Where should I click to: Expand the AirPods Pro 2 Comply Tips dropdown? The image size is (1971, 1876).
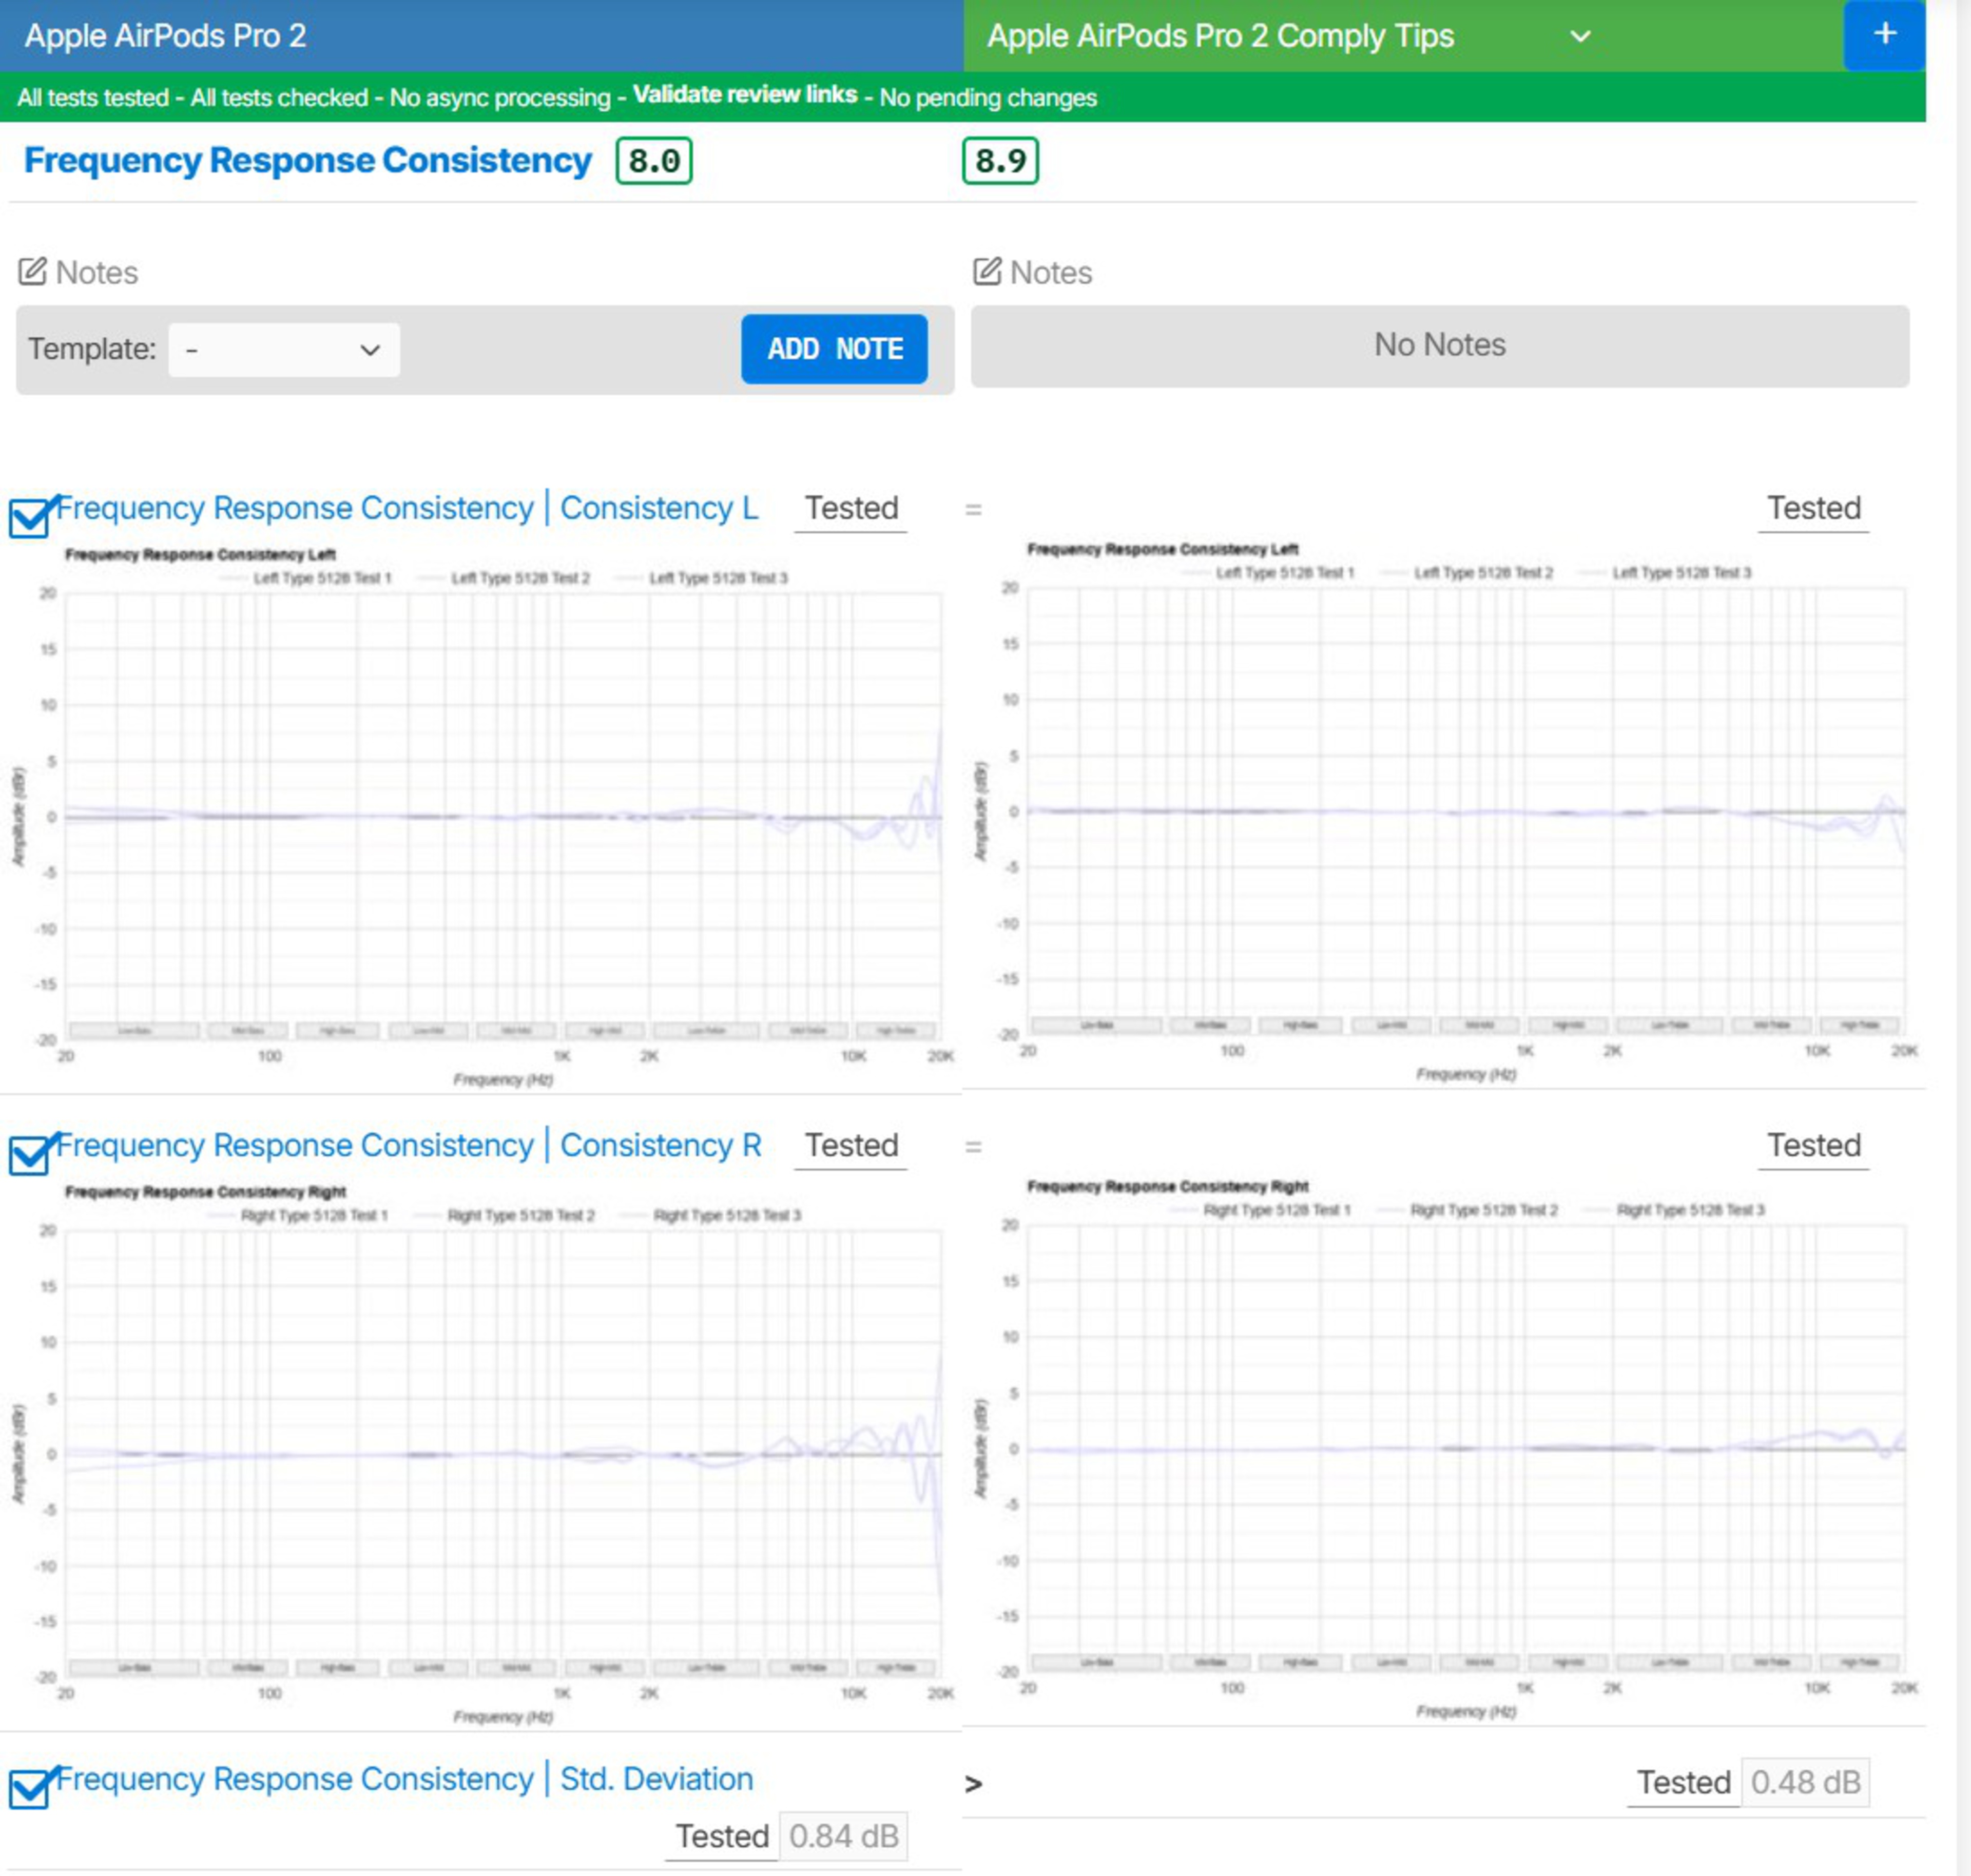(x=1580, y=37)
